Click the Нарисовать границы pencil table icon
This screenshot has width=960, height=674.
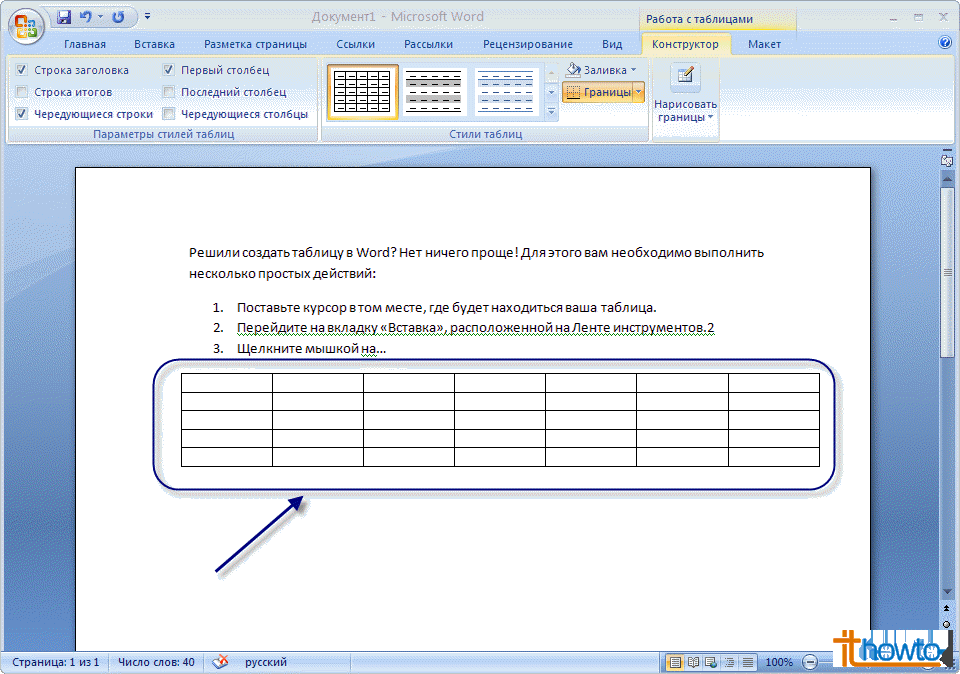point(685,75)
